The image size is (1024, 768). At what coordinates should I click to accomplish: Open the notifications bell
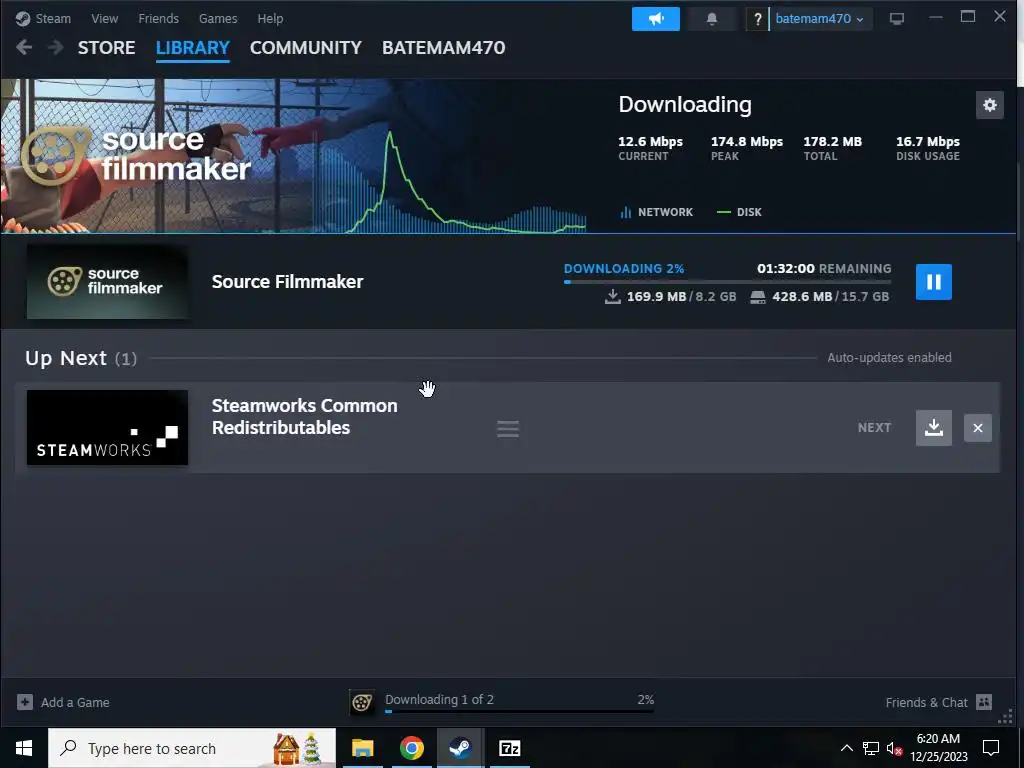pos(712,19)
